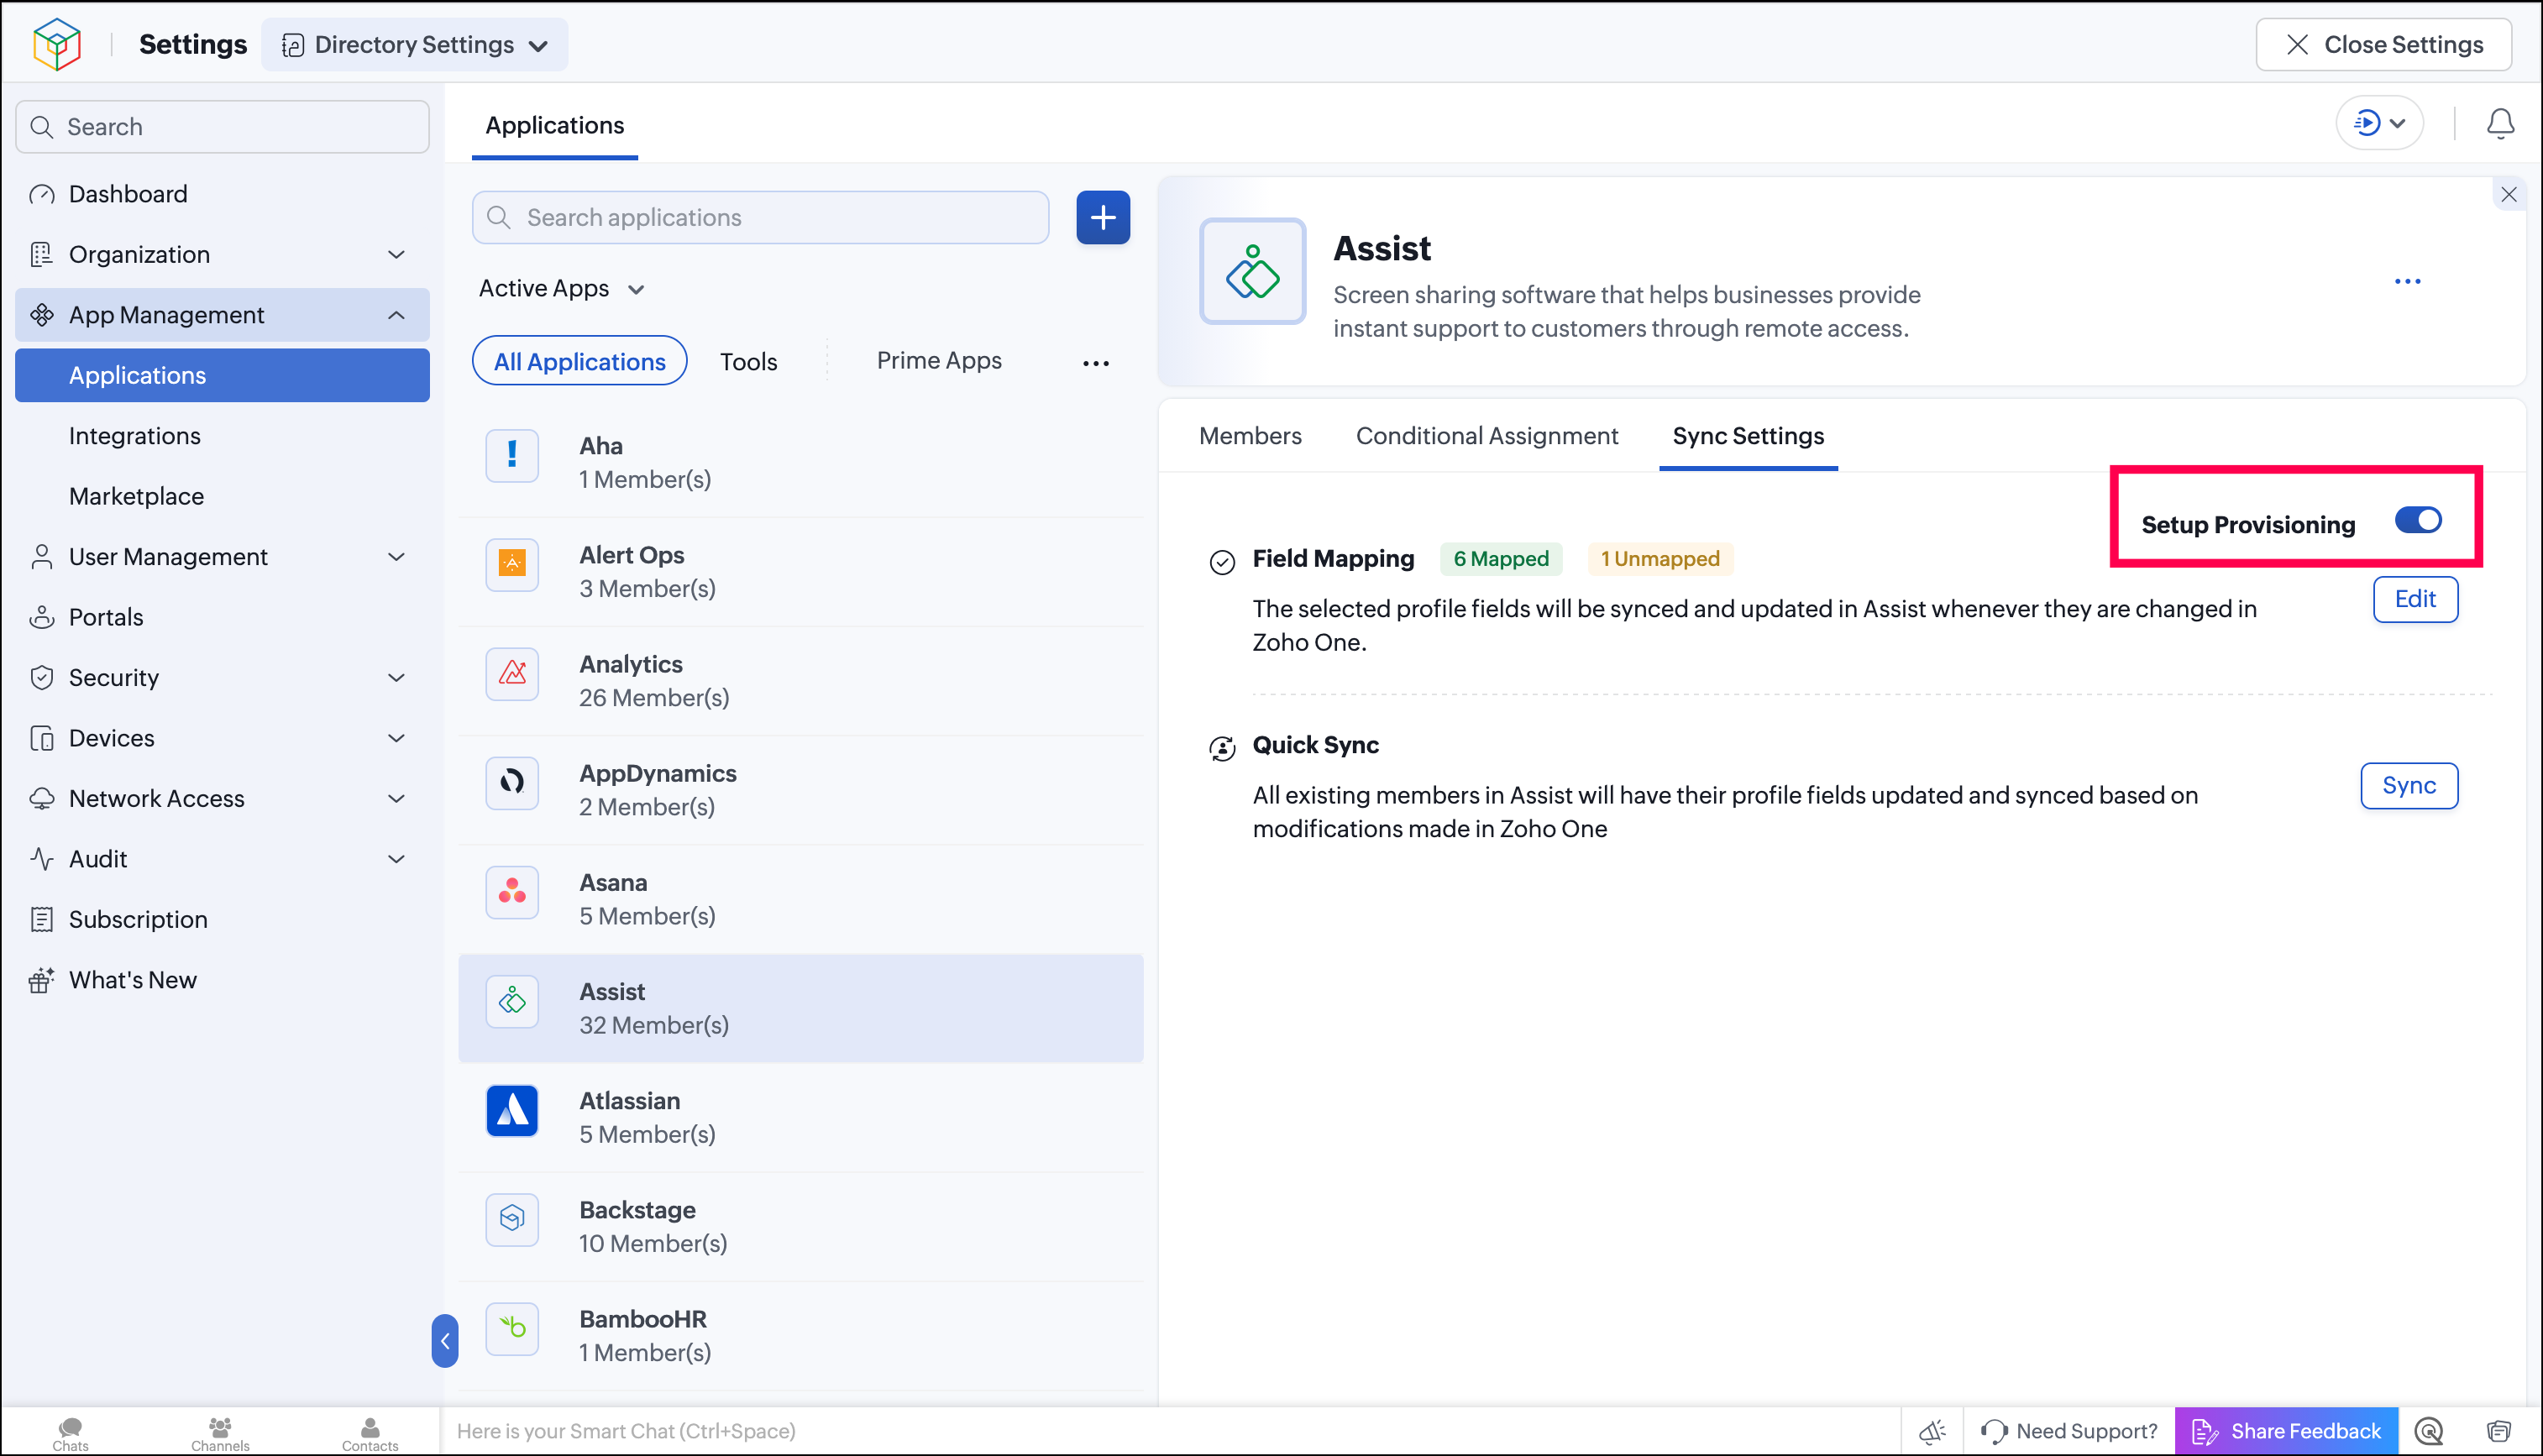This screenshot has height=1456, width=2543.
Task: Click the Zoho One cube logo
Action: tap(56, 44)
